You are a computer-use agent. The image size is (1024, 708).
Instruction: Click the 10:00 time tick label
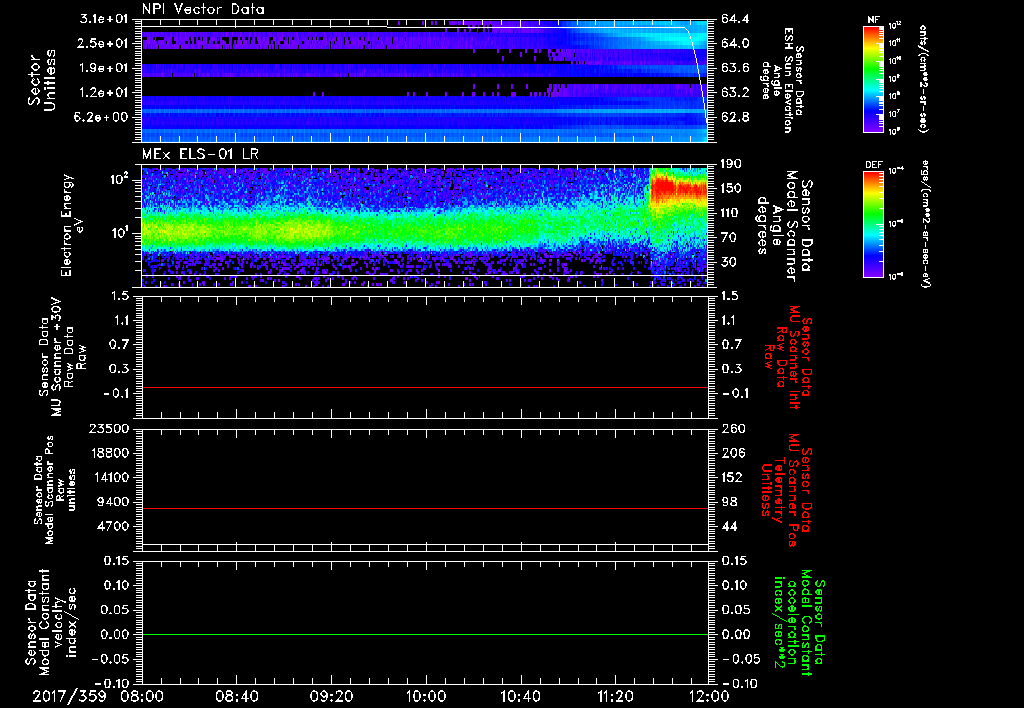(426, 695)
